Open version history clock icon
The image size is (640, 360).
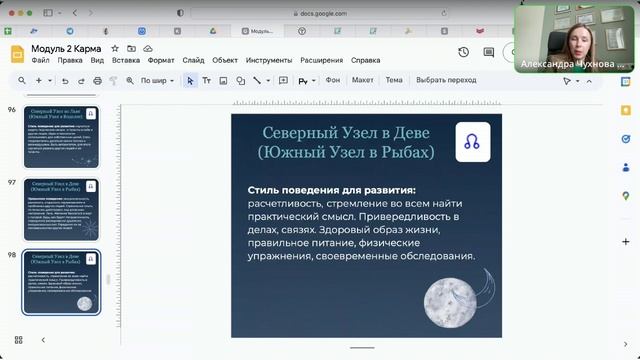(x=463, y=52)
